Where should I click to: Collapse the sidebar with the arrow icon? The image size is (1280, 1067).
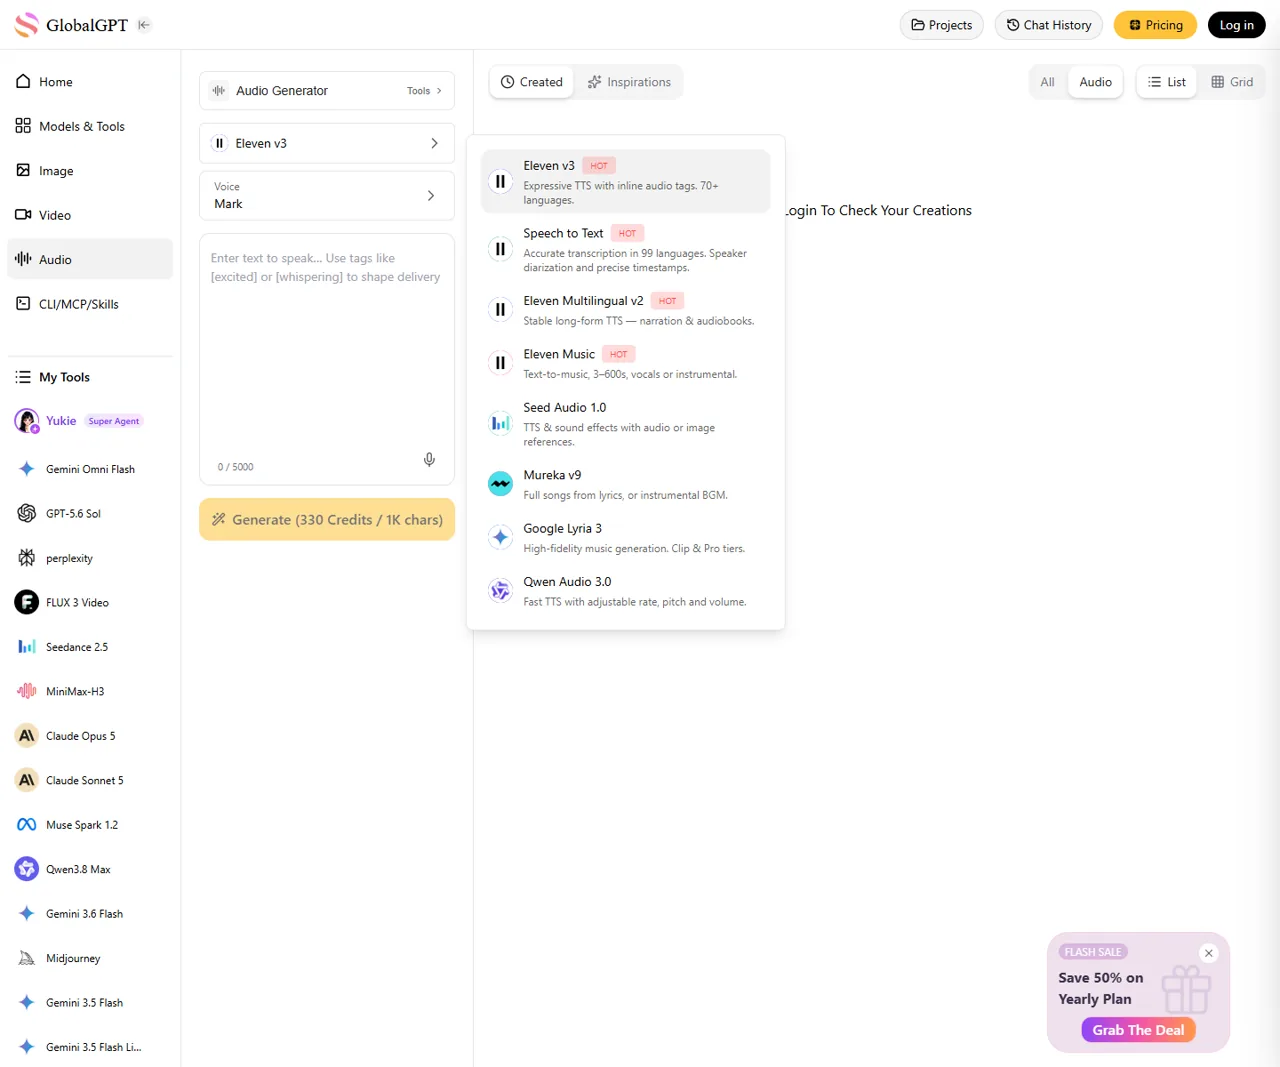coord(144,25)
